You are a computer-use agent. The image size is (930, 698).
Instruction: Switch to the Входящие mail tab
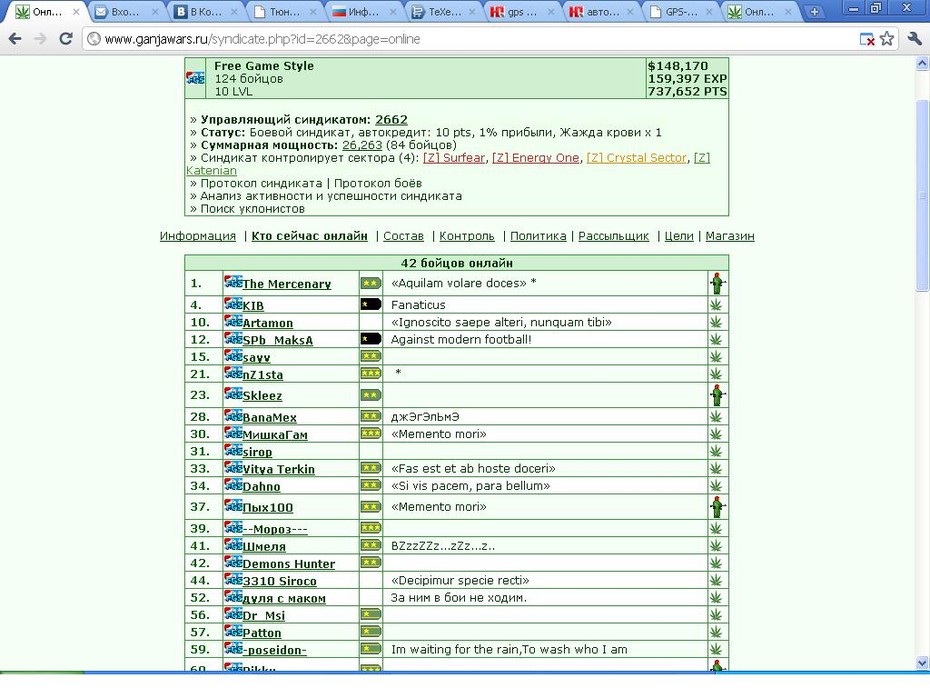click(x=126, y=11)
